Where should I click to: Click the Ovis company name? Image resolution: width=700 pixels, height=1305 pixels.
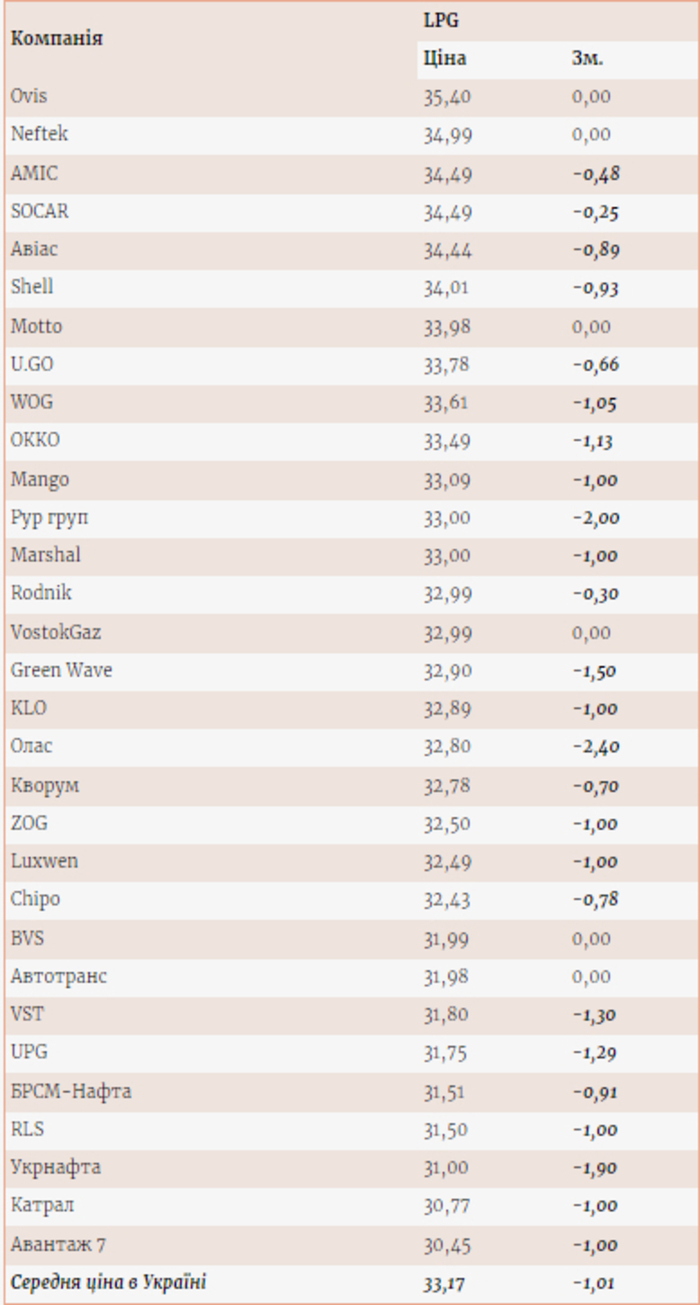pyautogui.click(x=29, y=96)
